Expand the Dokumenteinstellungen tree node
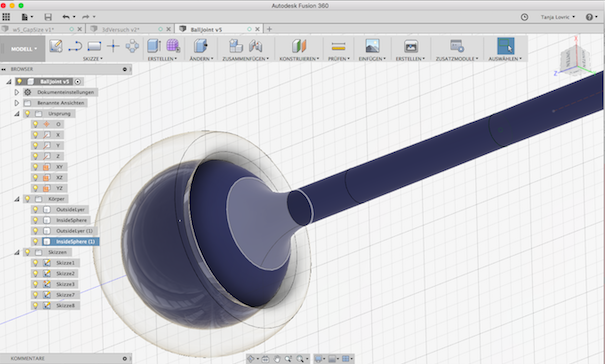Viewport: 605px width, 364px height. click(17, 92)
